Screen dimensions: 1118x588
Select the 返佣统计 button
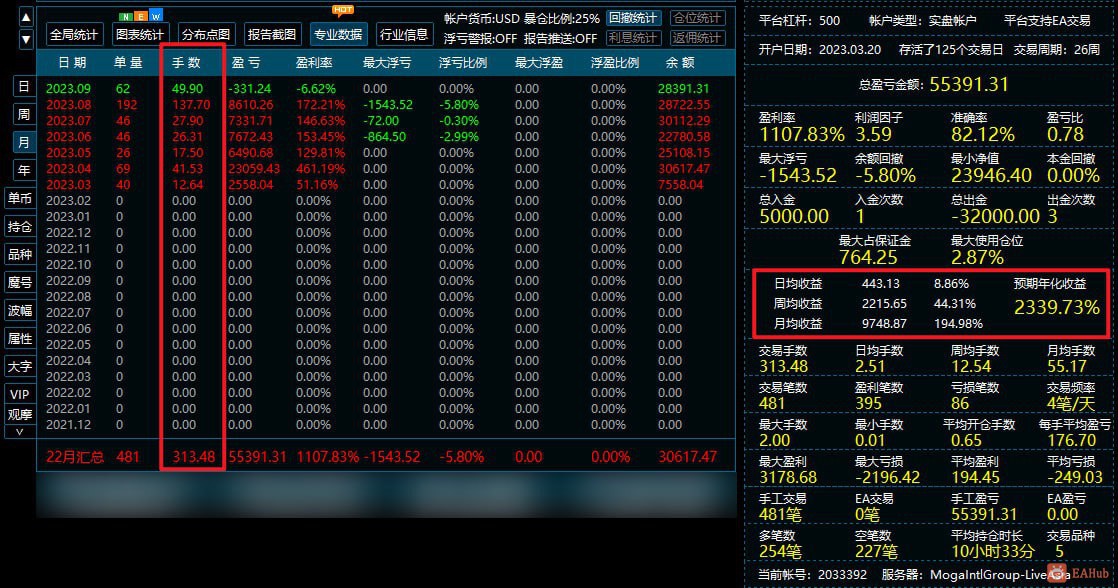698,38
